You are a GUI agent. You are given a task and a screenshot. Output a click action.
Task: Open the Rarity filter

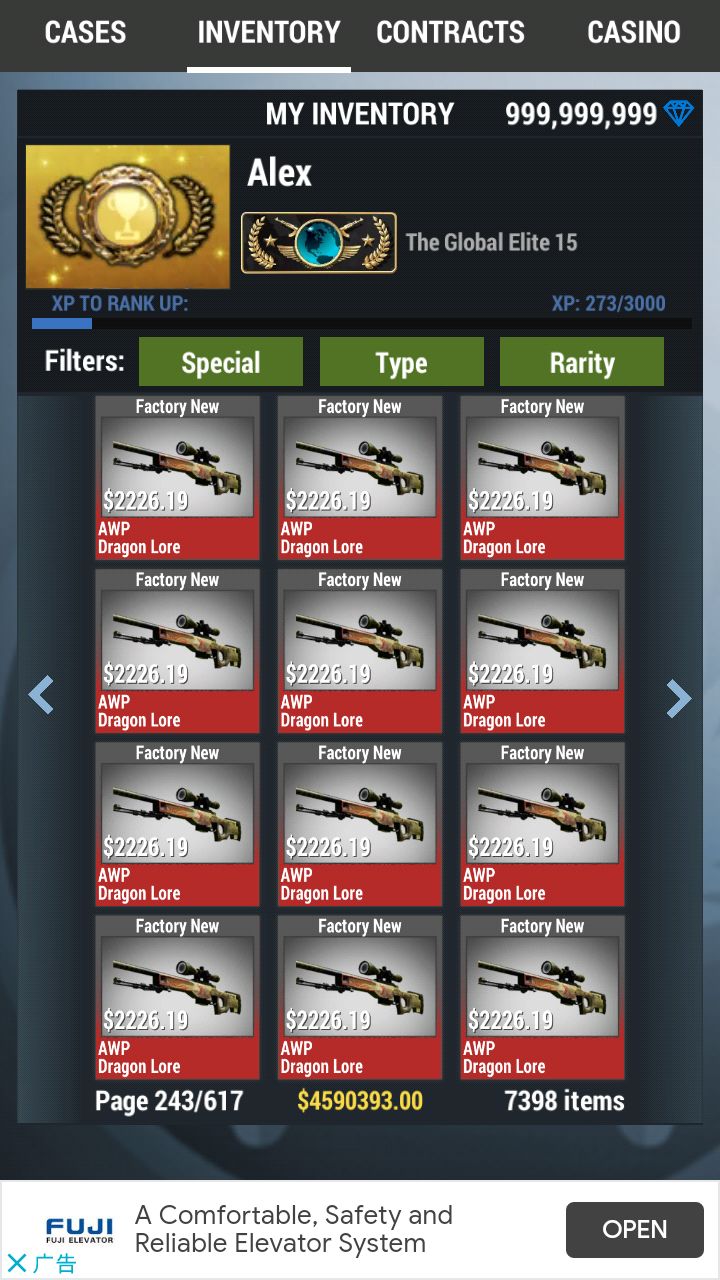[582, 362]
